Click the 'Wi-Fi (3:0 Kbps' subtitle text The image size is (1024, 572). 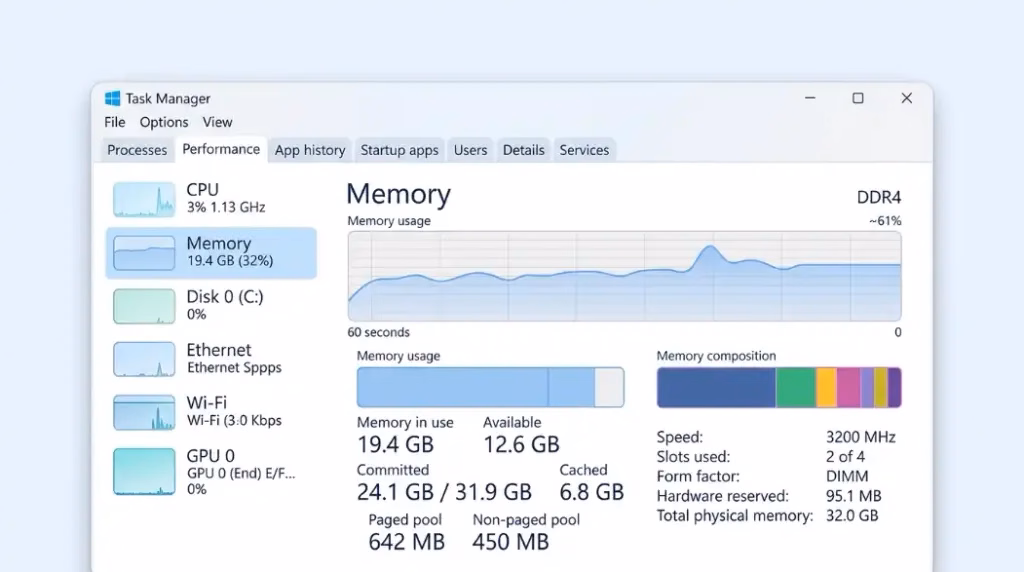[x=234, y=421]
